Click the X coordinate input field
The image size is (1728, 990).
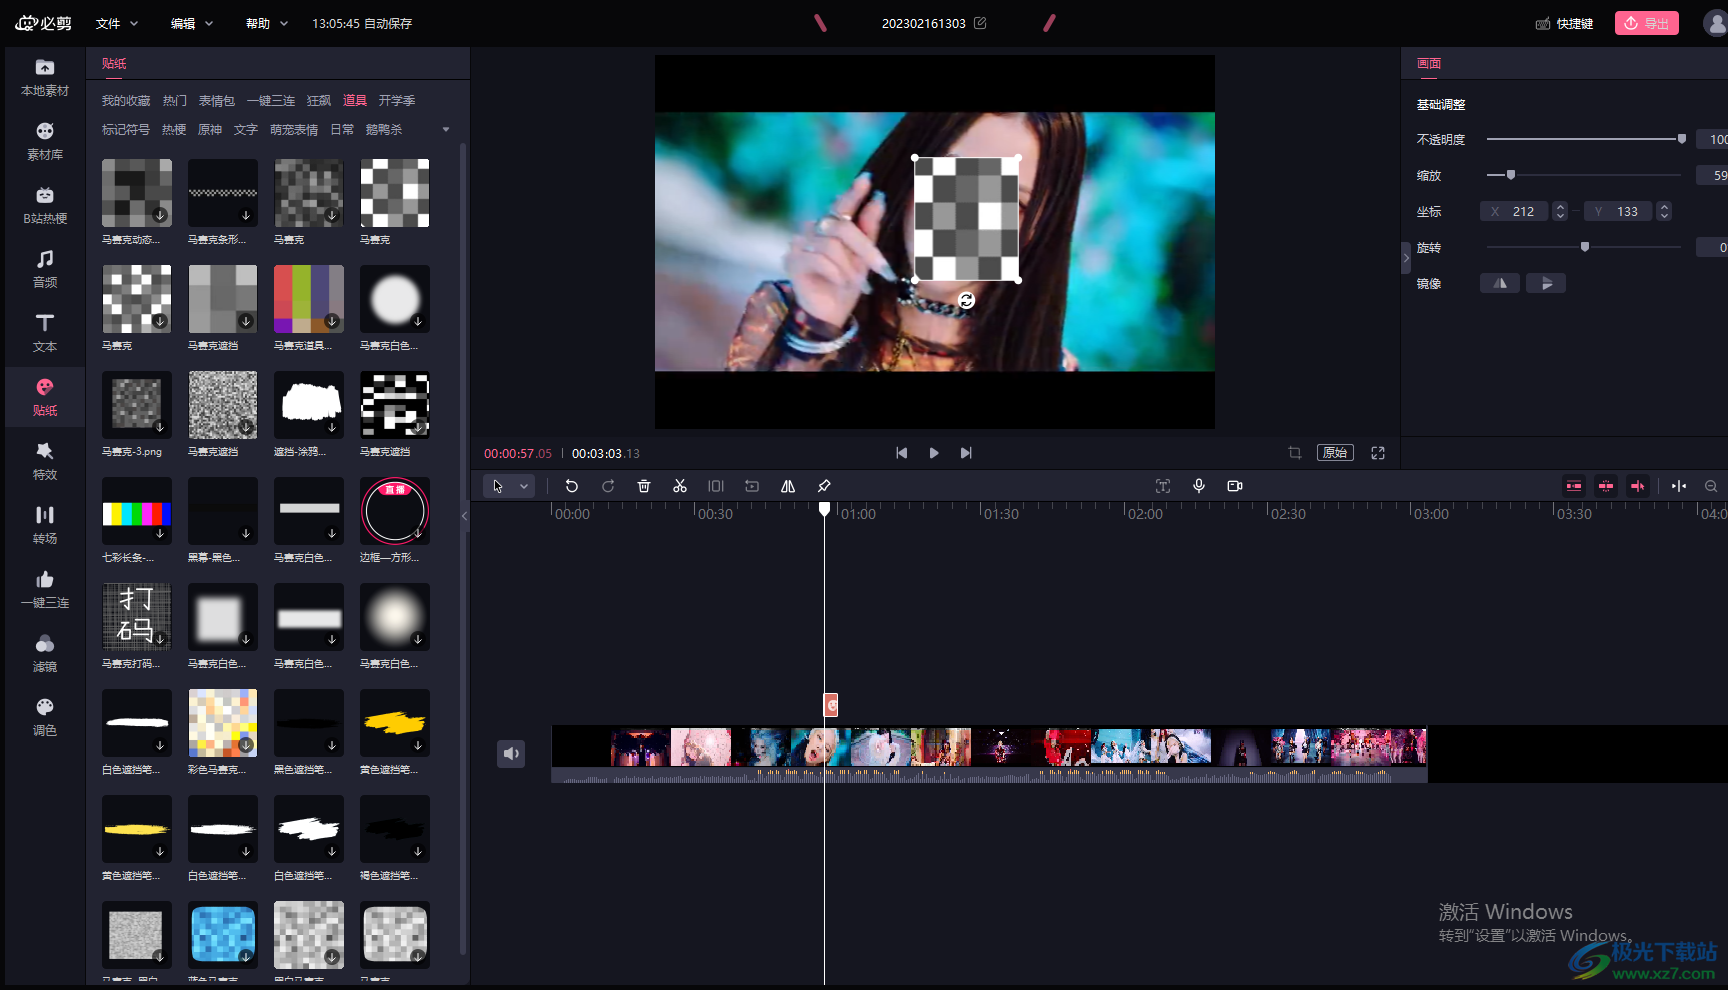click(1514, 211)
